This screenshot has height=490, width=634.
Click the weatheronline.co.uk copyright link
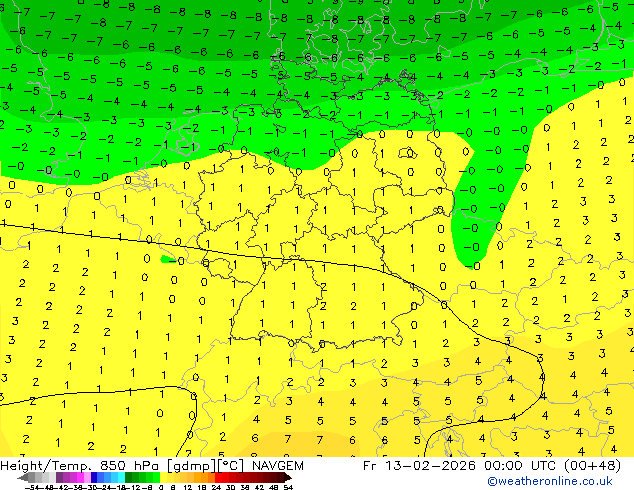click(550, 481)
